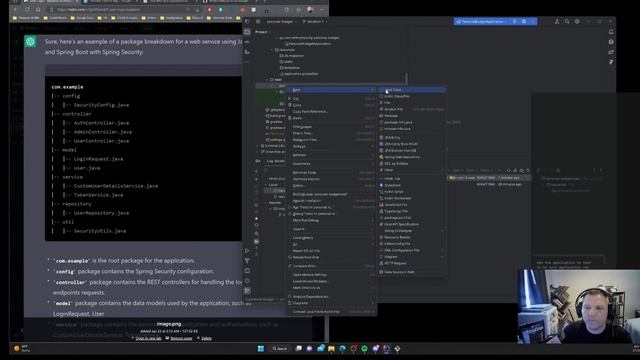The height and width of the screenshot is (360, 640).
Task: Select Find in Files option
Action: pos(331,133)
